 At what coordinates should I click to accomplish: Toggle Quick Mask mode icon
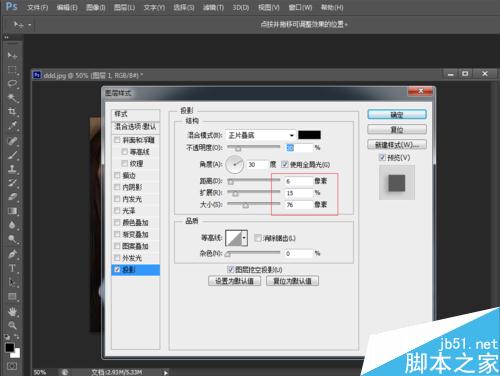(12, 366)
